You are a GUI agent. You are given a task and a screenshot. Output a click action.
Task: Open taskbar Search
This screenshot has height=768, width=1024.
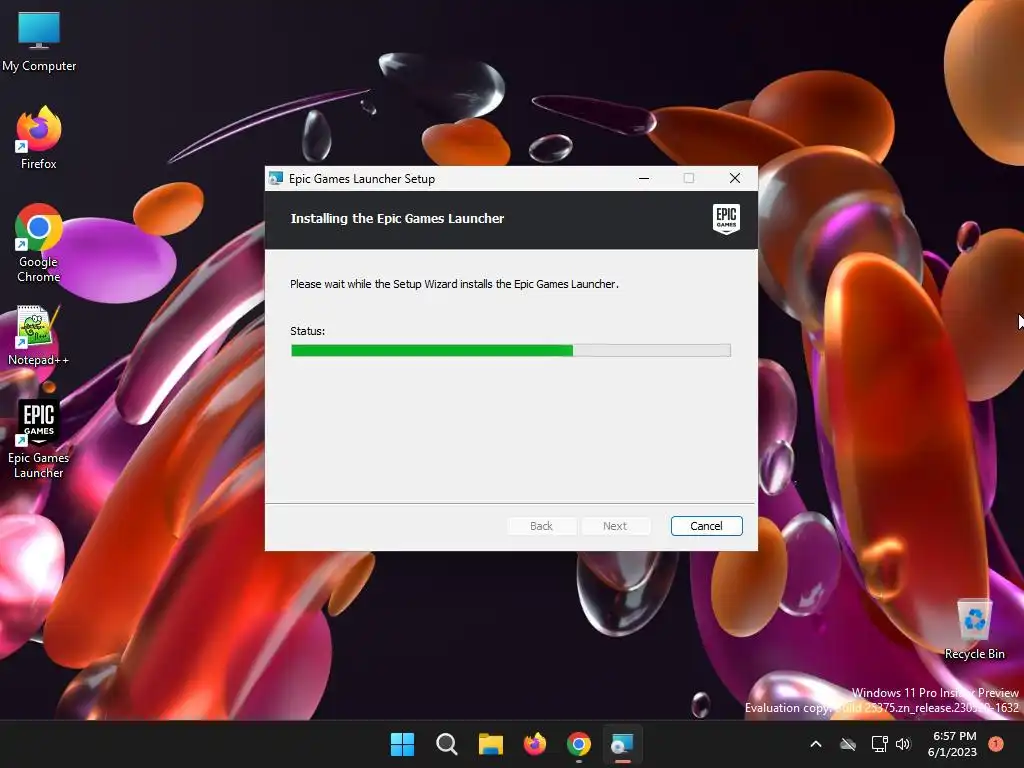[447, 744]
